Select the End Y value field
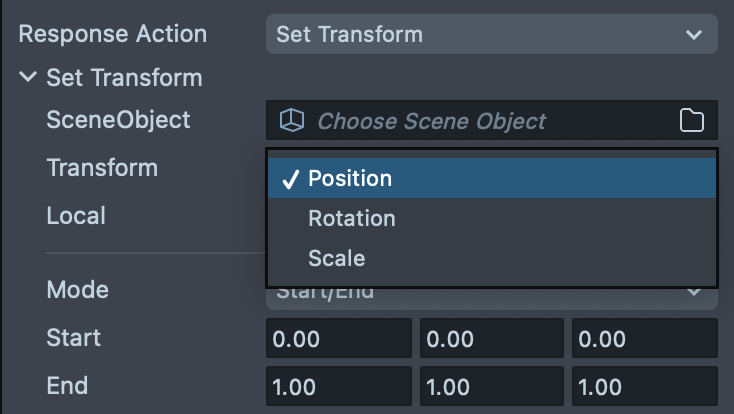The image size is (734, 414). (x=491, y=386)
